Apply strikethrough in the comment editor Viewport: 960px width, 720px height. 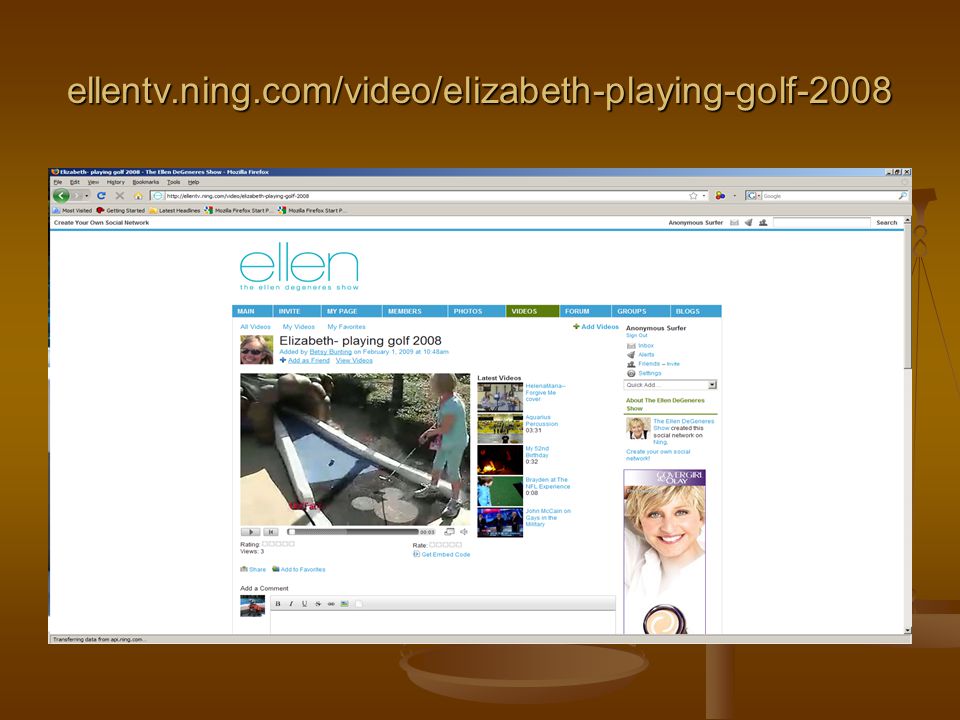click(318, 604)
